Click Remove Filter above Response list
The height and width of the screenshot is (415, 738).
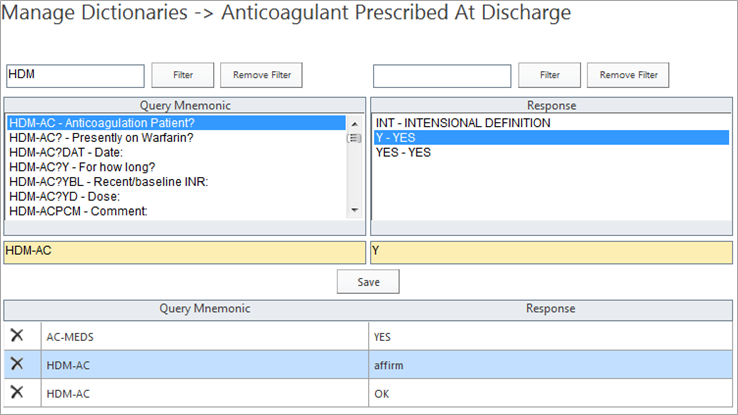[628, 75]
